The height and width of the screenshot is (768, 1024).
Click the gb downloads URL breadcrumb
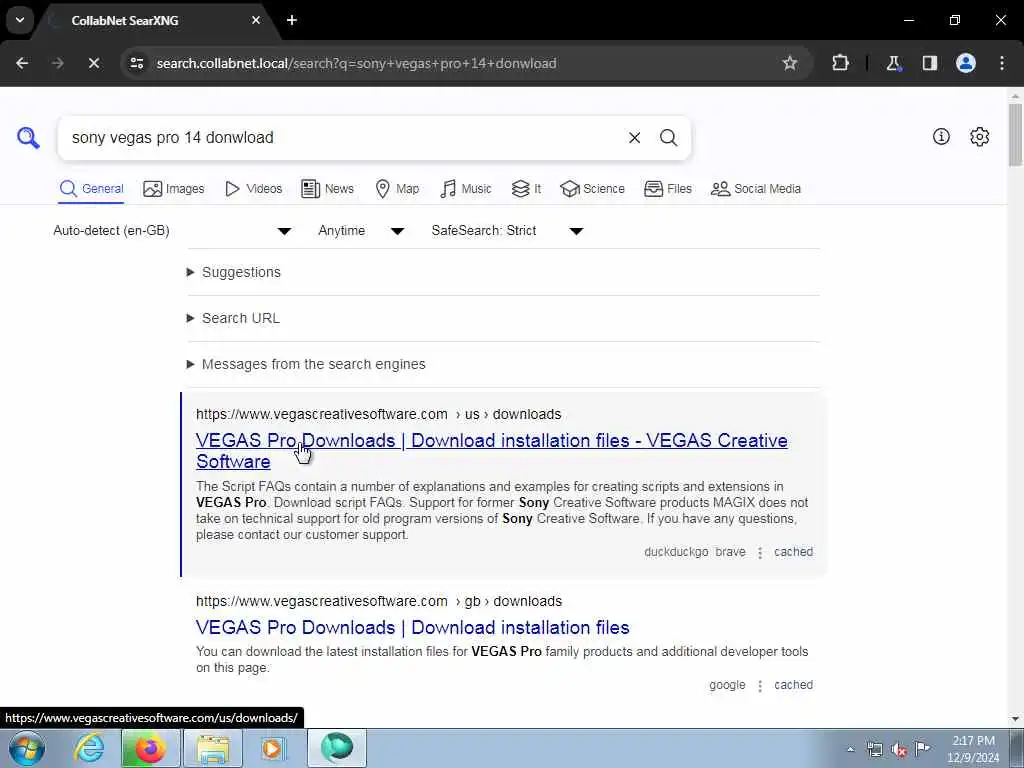click(379, 601)
